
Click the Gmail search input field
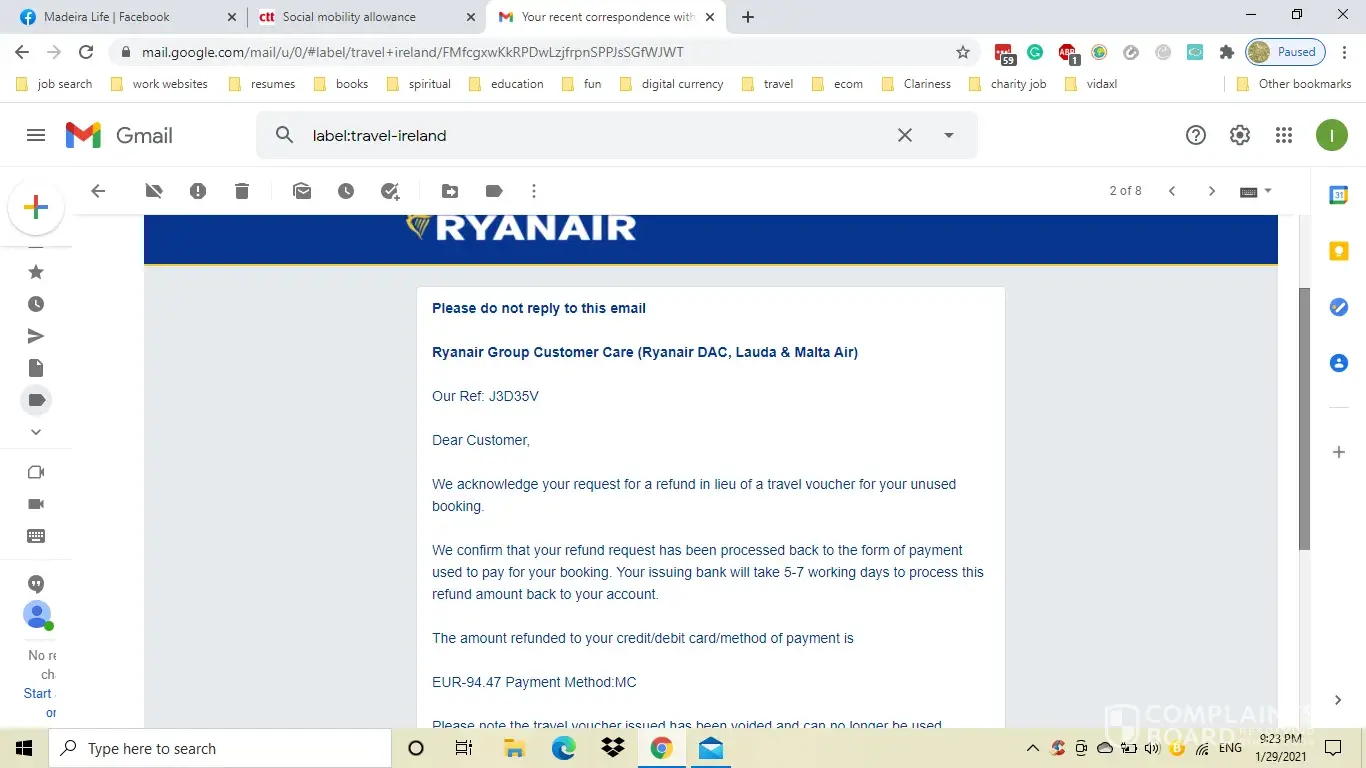pyautogui.click(x=590, y=135)
